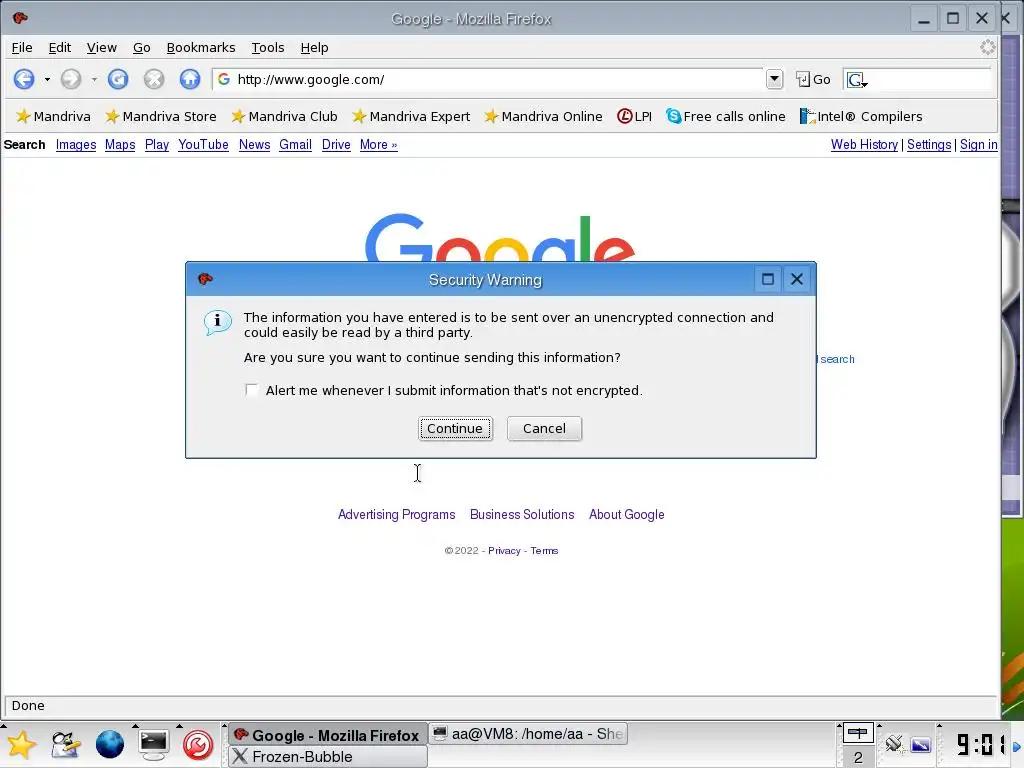
Task: Open the Intel Compilers bookmark
Action: pyautogui.click(x=861, y=116)
